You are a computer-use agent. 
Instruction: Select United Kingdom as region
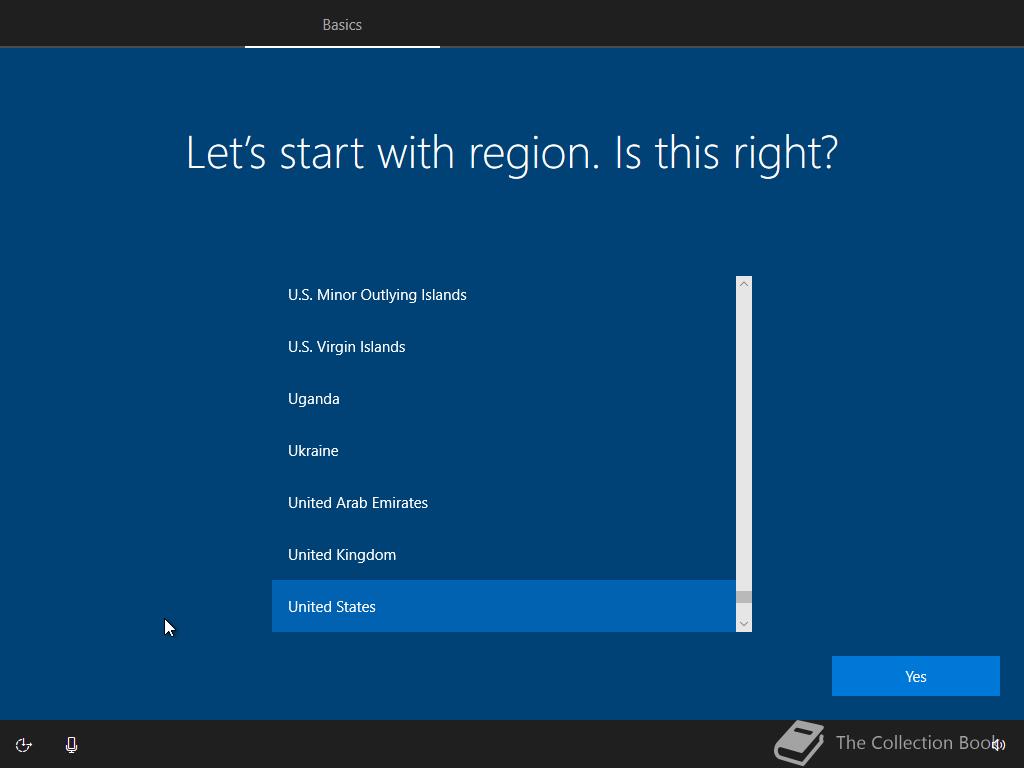(504, 554)
